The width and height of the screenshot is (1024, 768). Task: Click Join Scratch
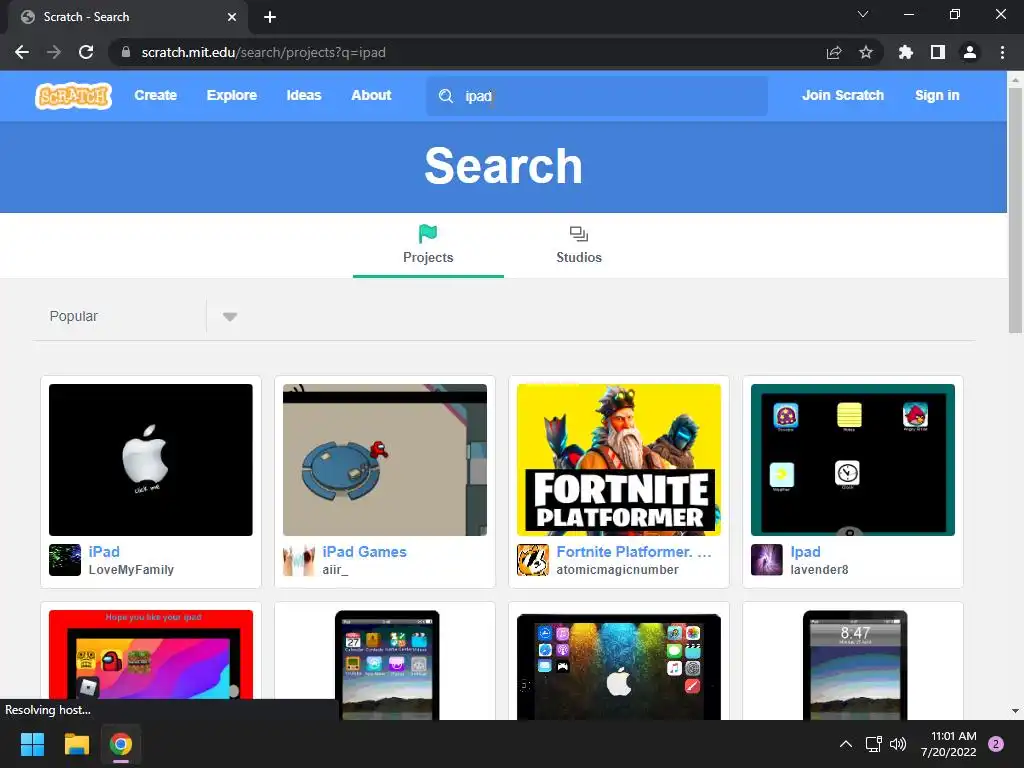tap(842, 95)
